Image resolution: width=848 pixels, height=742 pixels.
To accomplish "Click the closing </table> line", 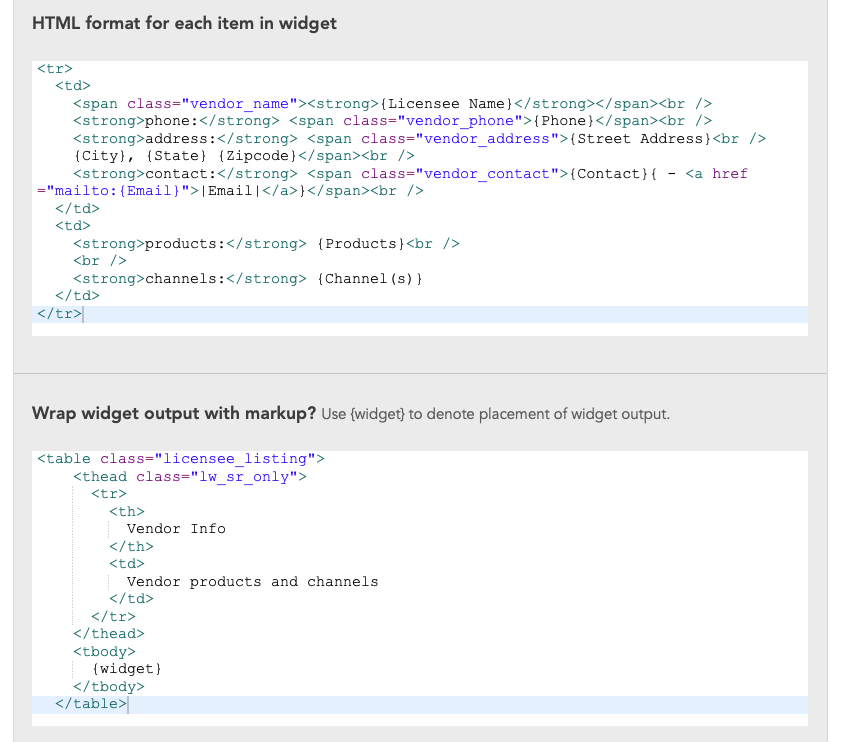I will 91,704.
